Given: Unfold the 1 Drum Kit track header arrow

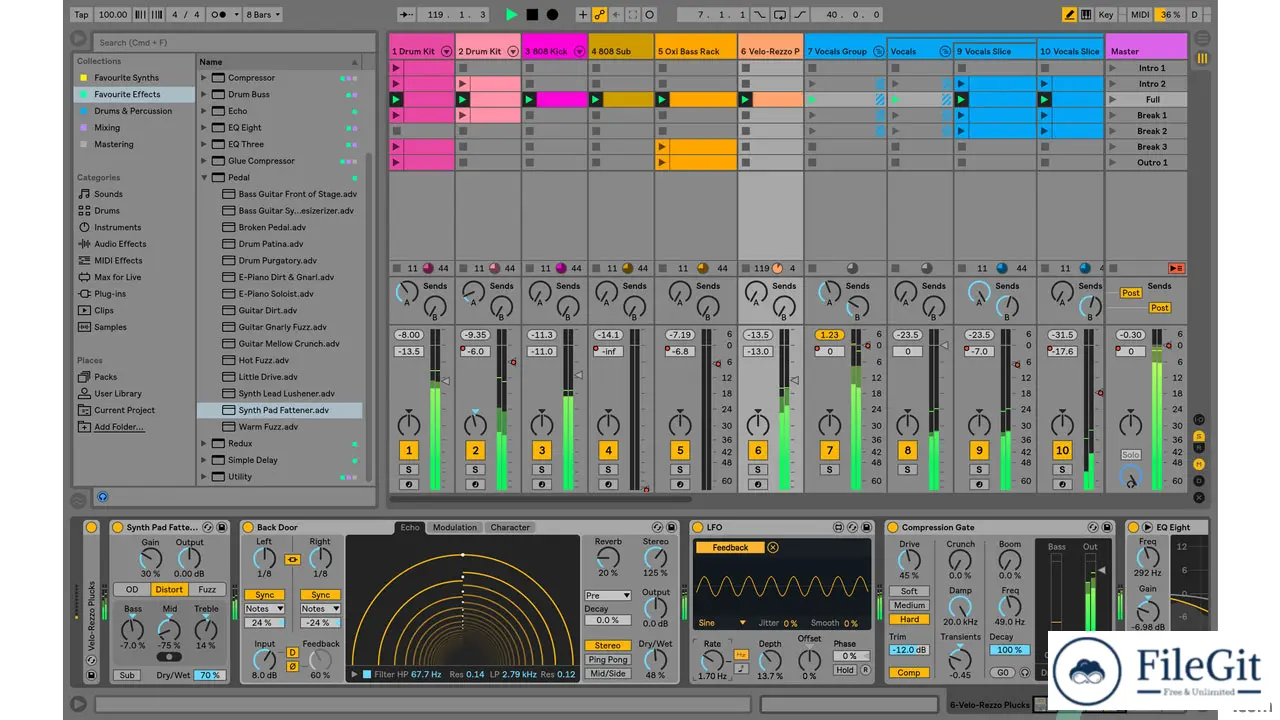Looking at the screenshot, I should coord(446,51).
